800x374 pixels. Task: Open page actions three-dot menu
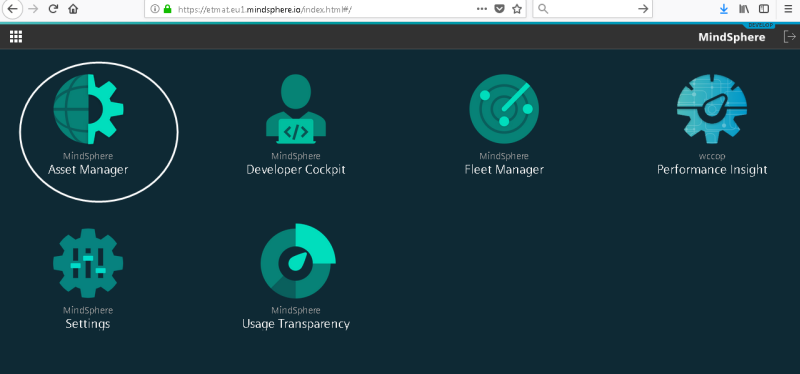(481, 9)
